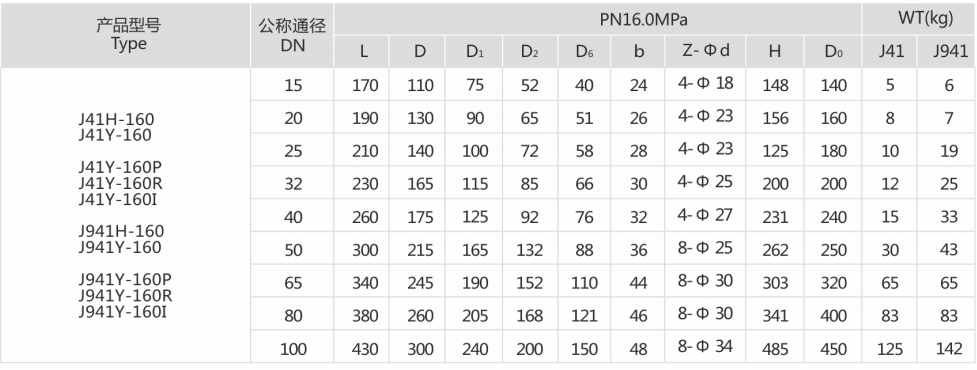Select the DN 15 cell

(292, 85)
